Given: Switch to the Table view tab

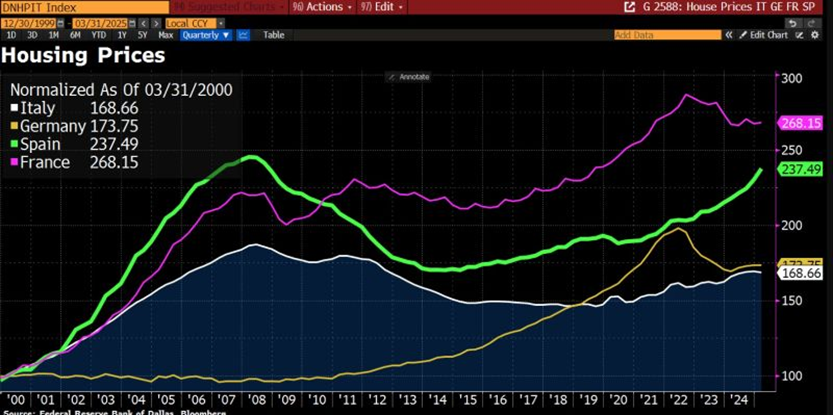Looking at the screenshot, I should 273,35.
